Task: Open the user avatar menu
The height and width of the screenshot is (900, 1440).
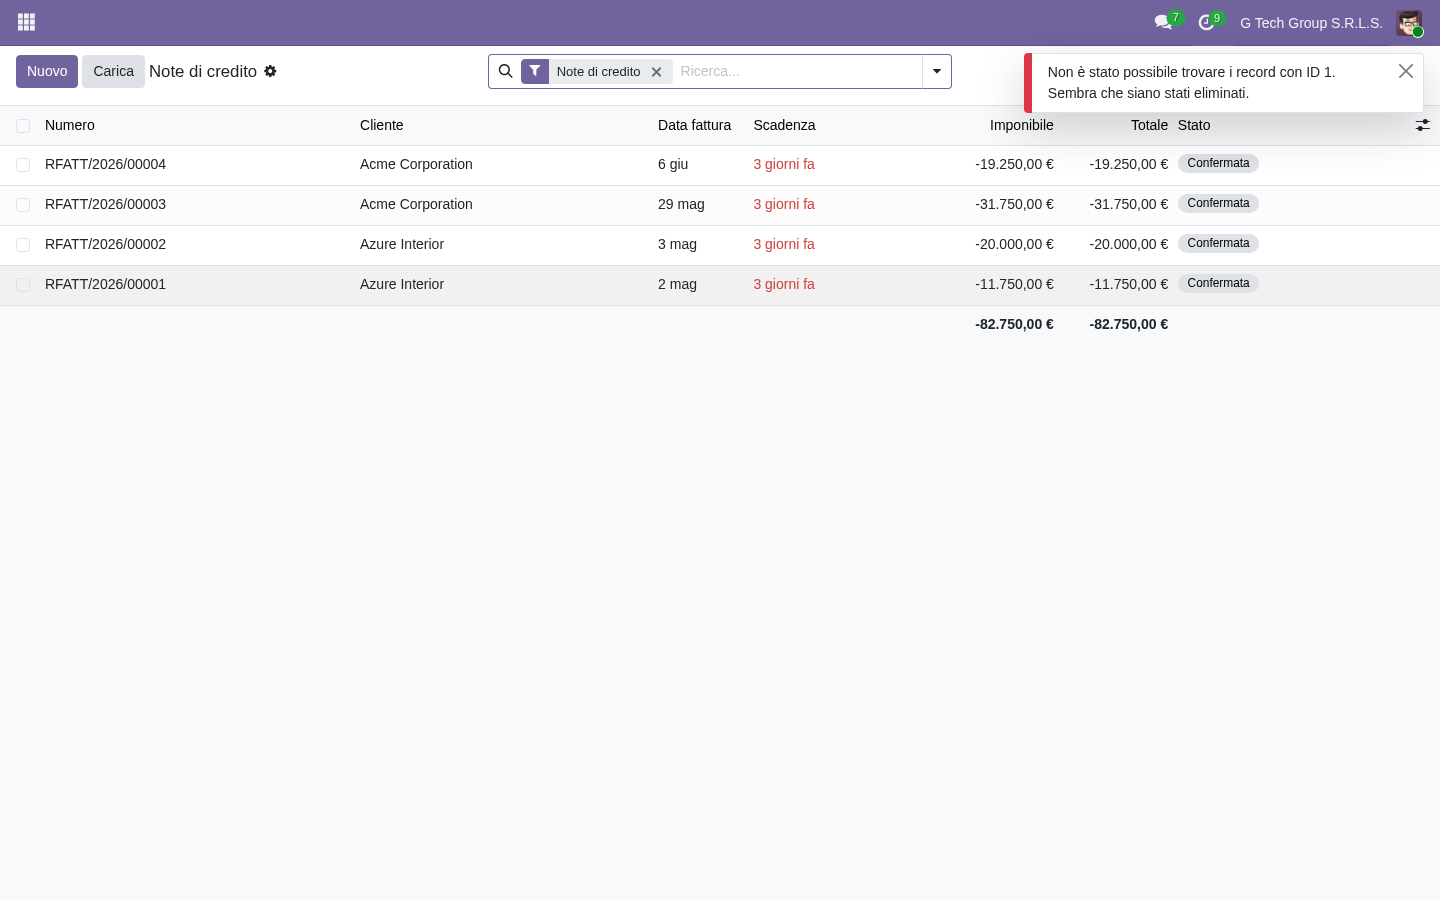Action: [1409, 23]
